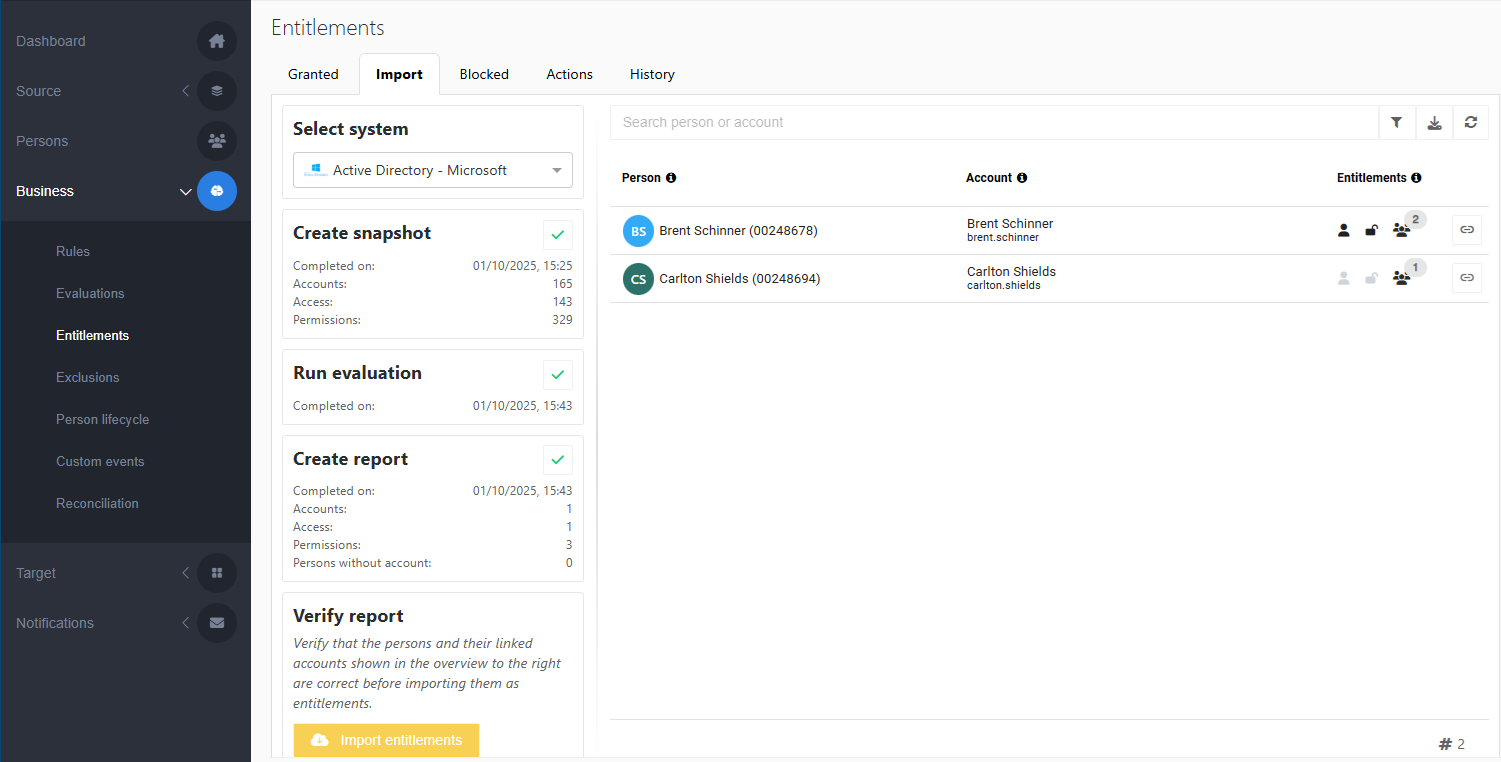The image size is (1501, 762).
Task: Open Reconciliation in the Business submenu
Action: click(x=97, y=503)
